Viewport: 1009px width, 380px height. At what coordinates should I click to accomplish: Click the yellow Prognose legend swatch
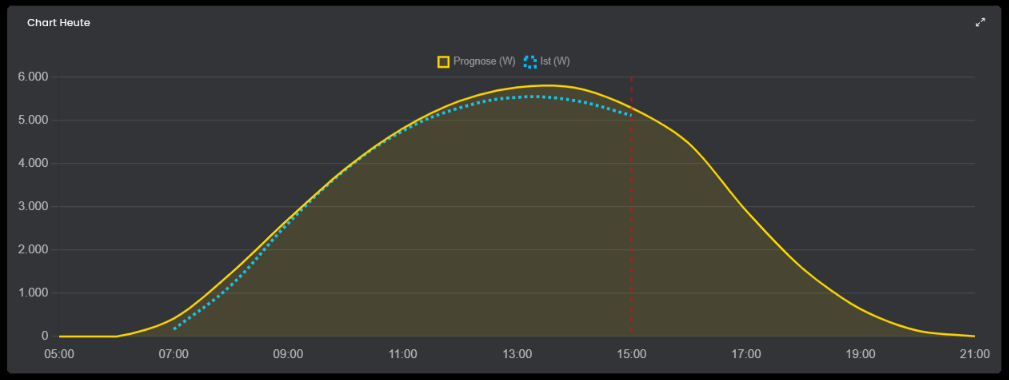point(443,62)
